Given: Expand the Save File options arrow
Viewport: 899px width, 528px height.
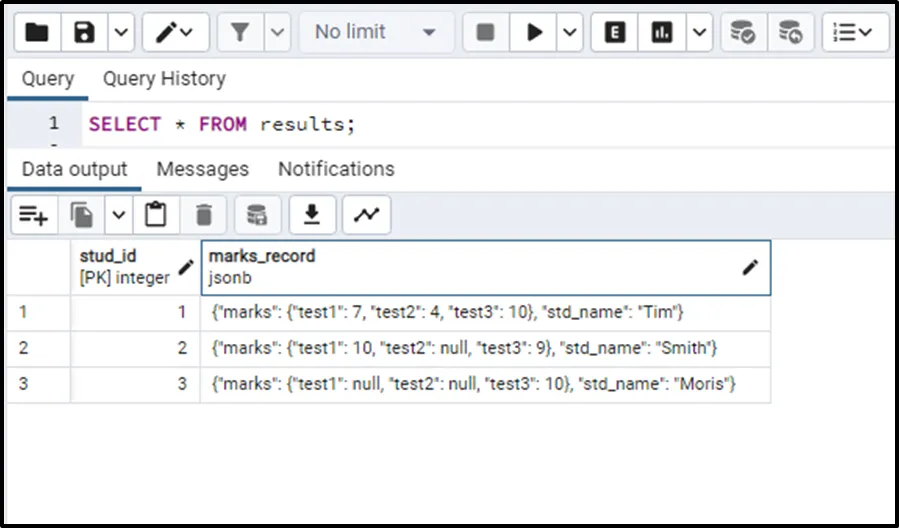Looking at the screenshot, I should click(120, 32).
